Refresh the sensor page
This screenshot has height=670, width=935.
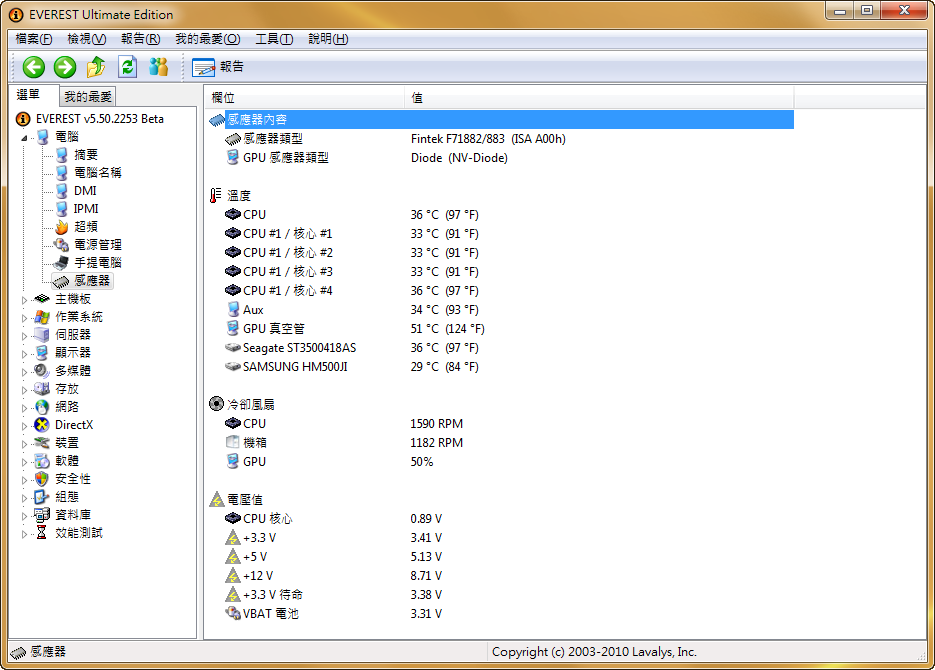coord(128,67)
